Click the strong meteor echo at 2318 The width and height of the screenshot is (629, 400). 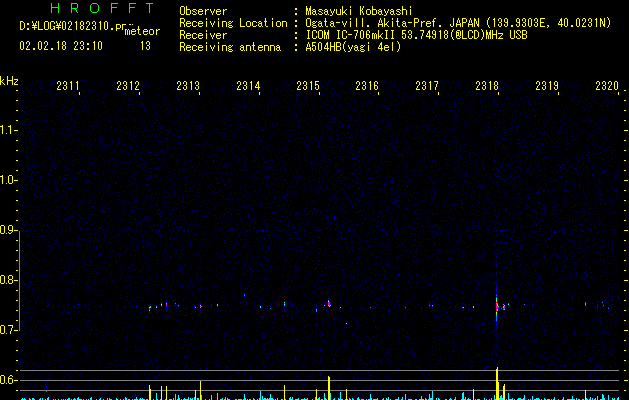[x=497, y=306]
